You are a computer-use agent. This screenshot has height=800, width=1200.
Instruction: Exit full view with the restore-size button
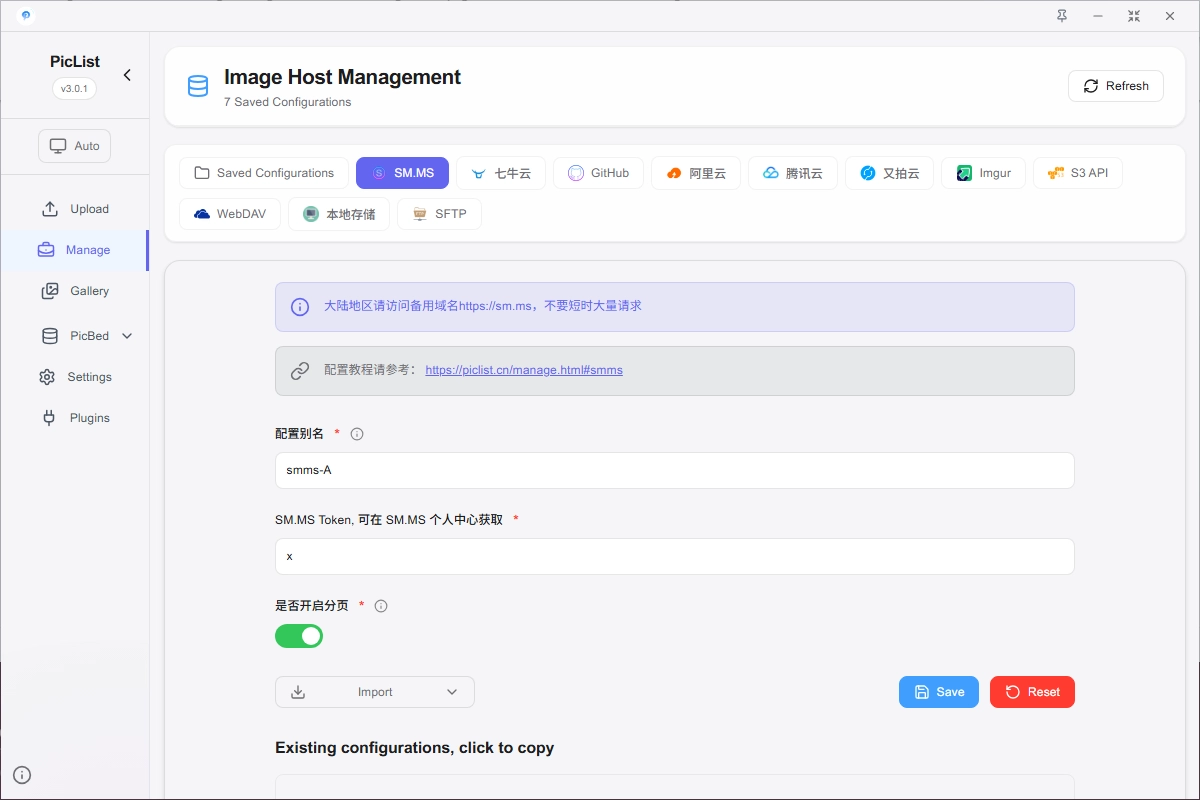point(1133,16)
